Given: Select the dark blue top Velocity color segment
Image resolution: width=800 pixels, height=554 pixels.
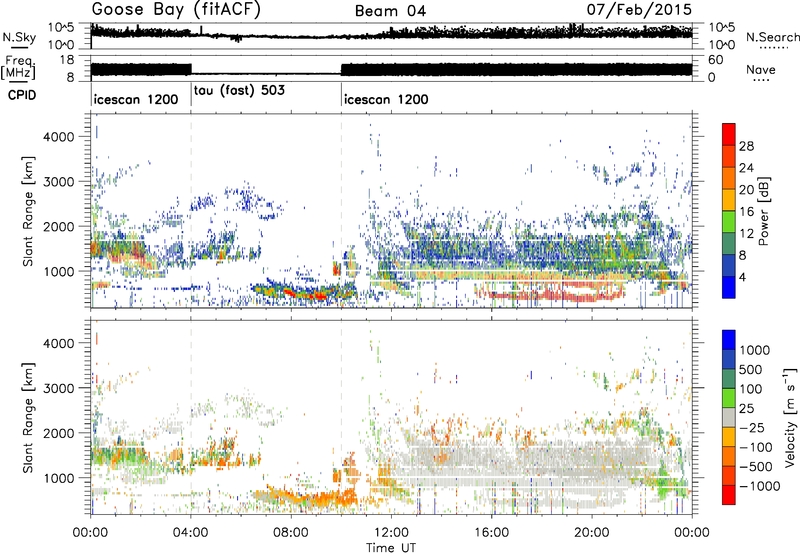Looking at the screenshot, I should tap(729, 340).
